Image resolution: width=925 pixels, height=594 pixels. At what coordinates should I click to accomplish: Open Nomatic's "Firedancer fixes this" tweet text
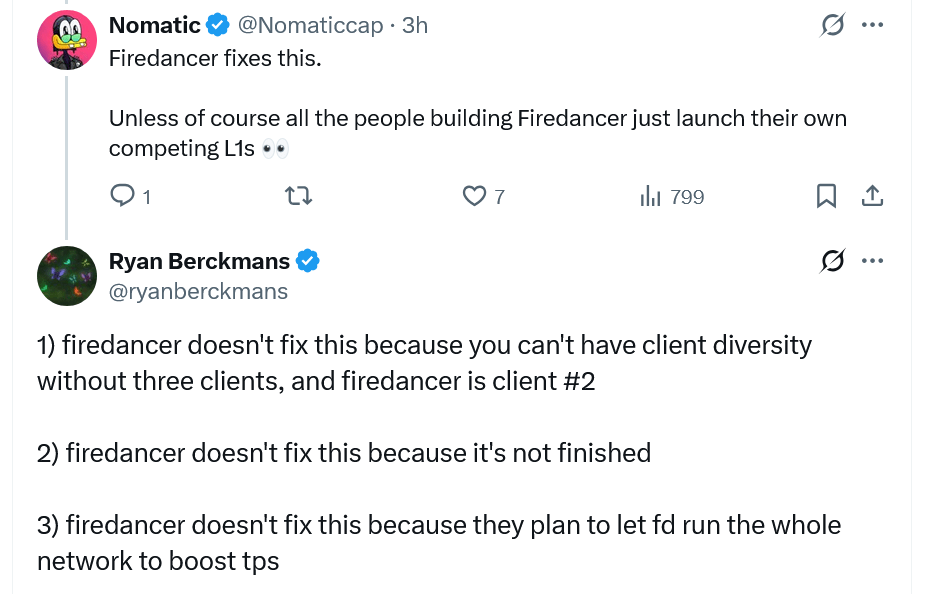[x=215, y=57]
